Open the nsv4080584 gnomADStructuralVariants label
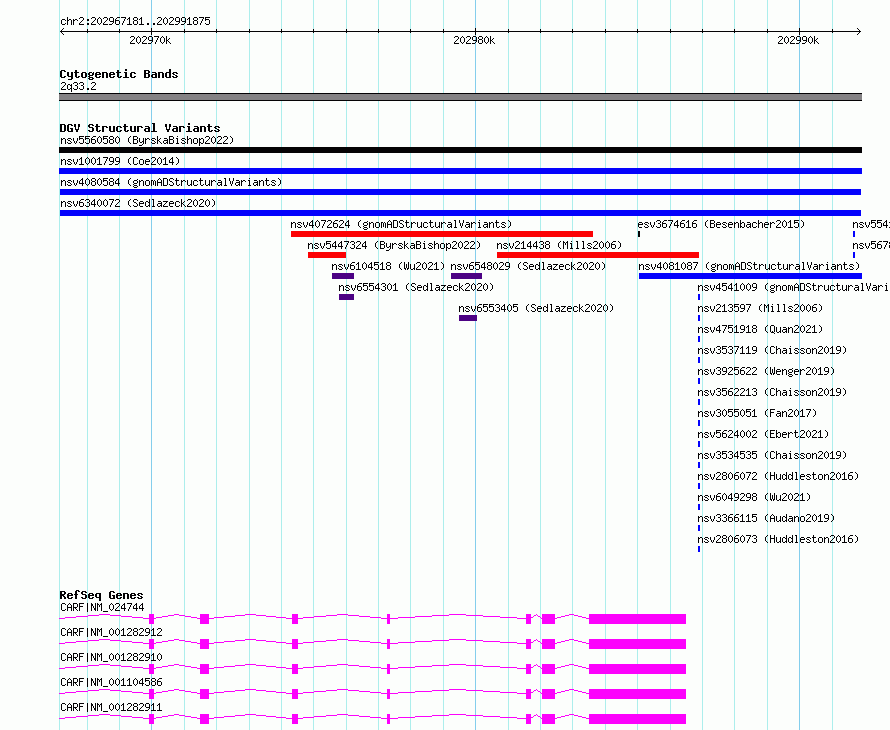Viewport: 890px width, 730px height. point(171,182)
